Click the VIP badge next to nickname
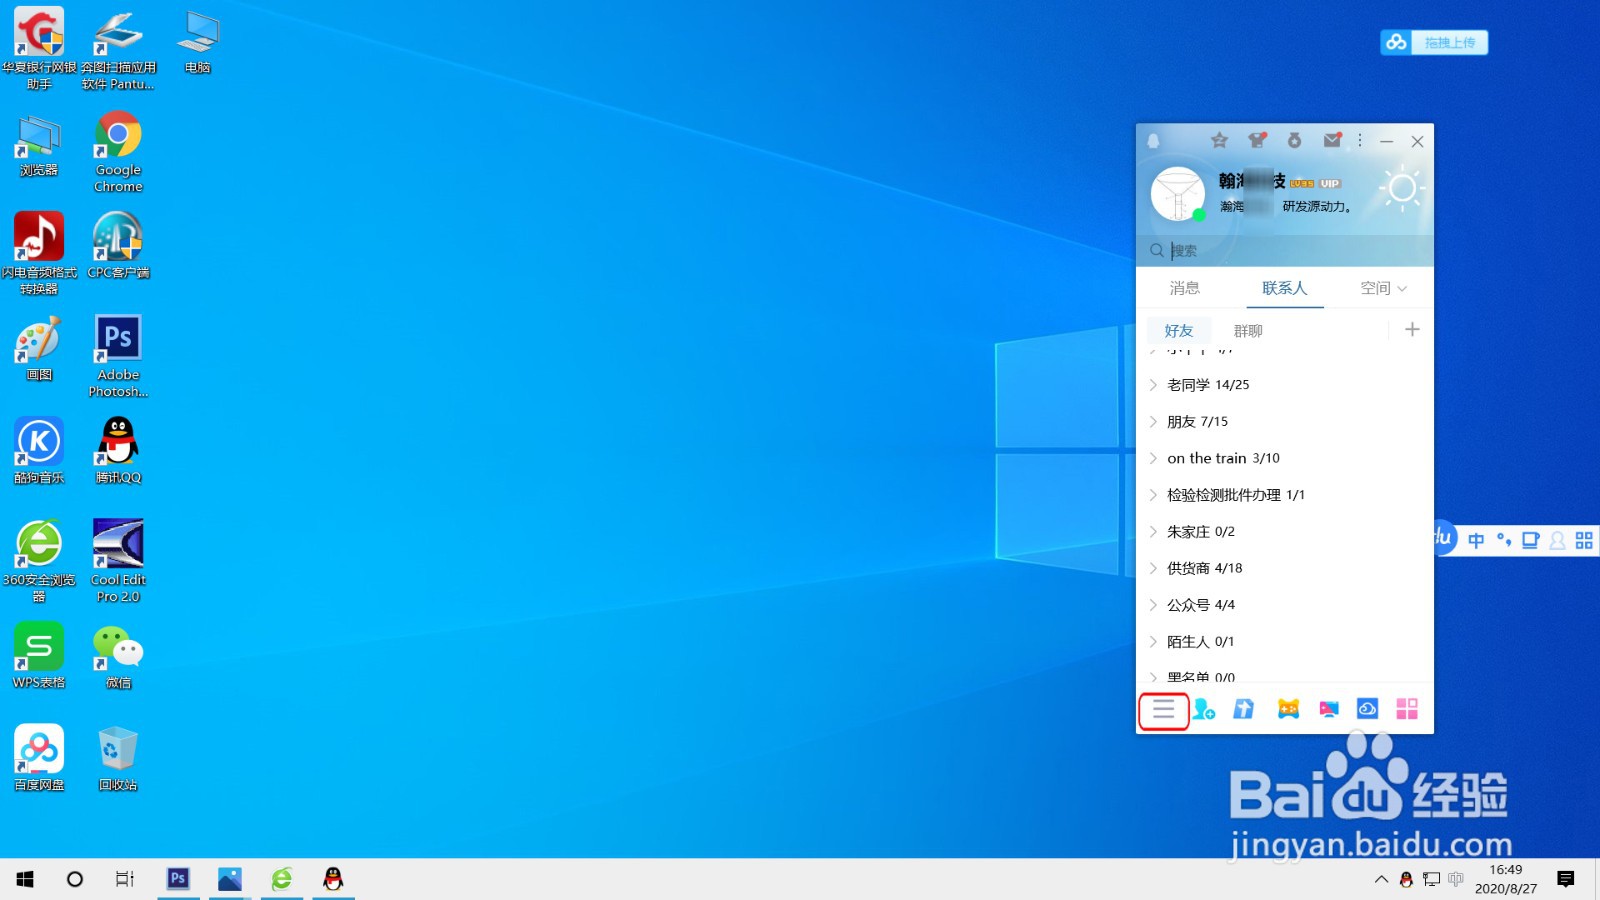 click(x=1329, y=184)
